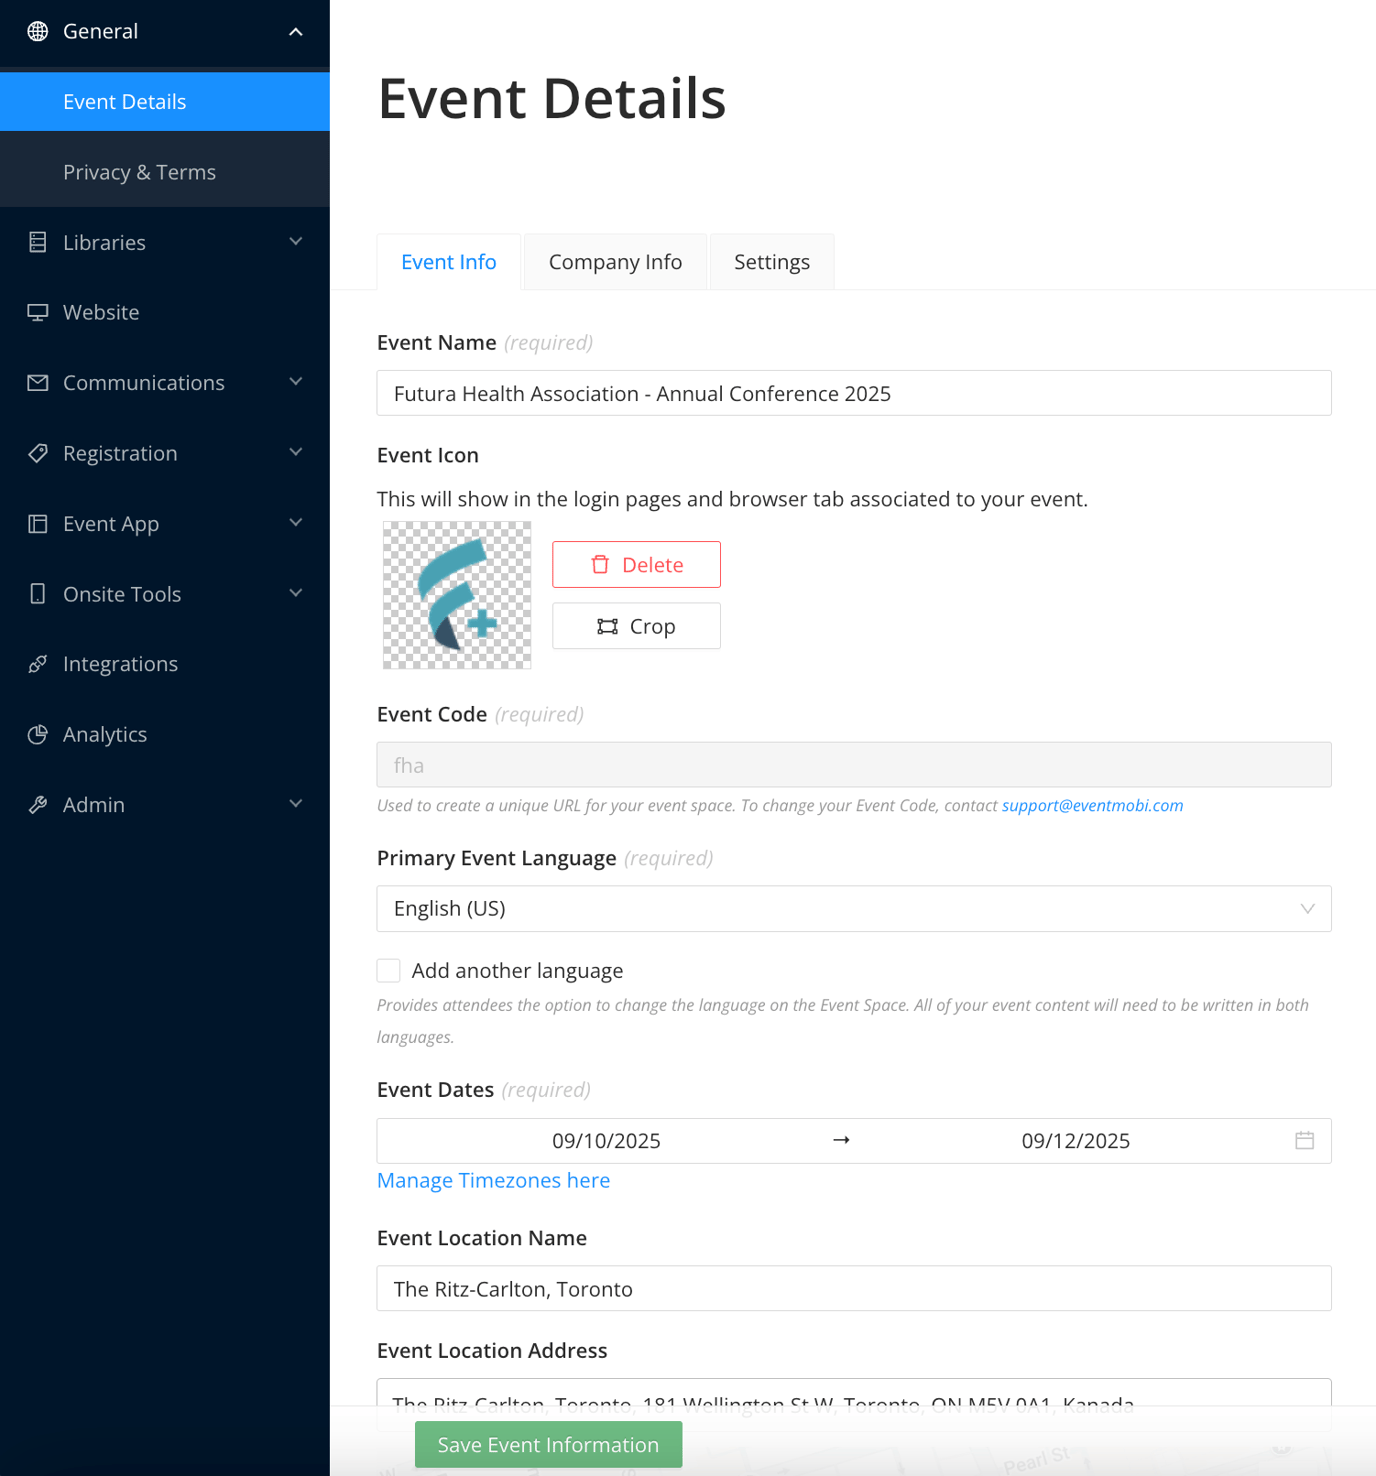Viewport: 1376px width, 1476px height.
Task: Expand the Admin section chevron
Action: (296, 804)
